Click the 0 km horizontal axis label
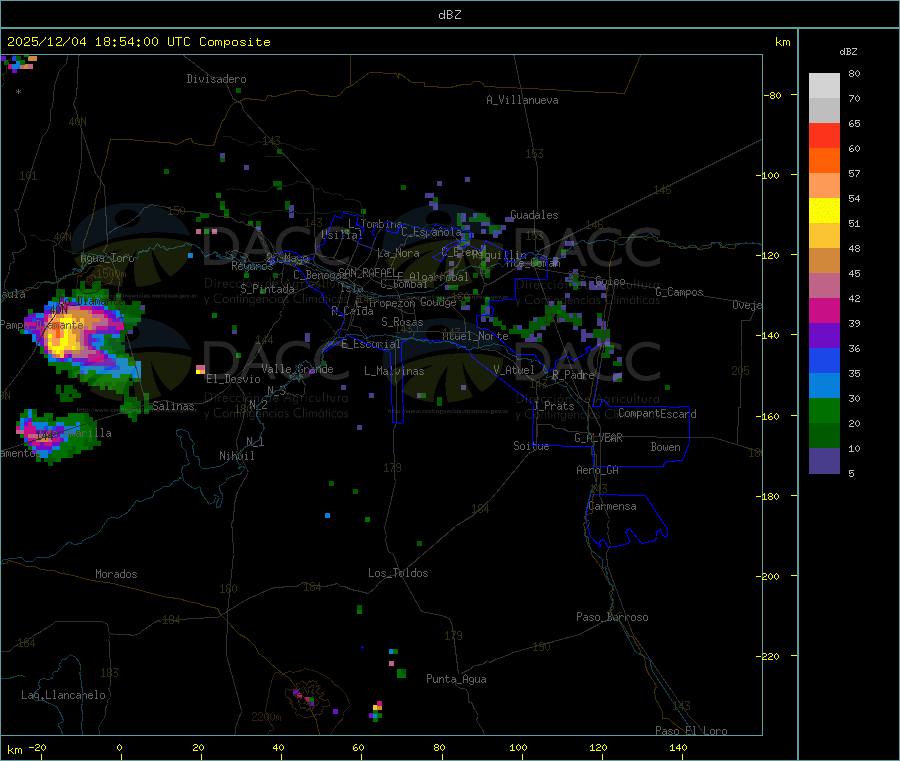The height and width of the screenshot is (761, 900). tap(119, 747)
